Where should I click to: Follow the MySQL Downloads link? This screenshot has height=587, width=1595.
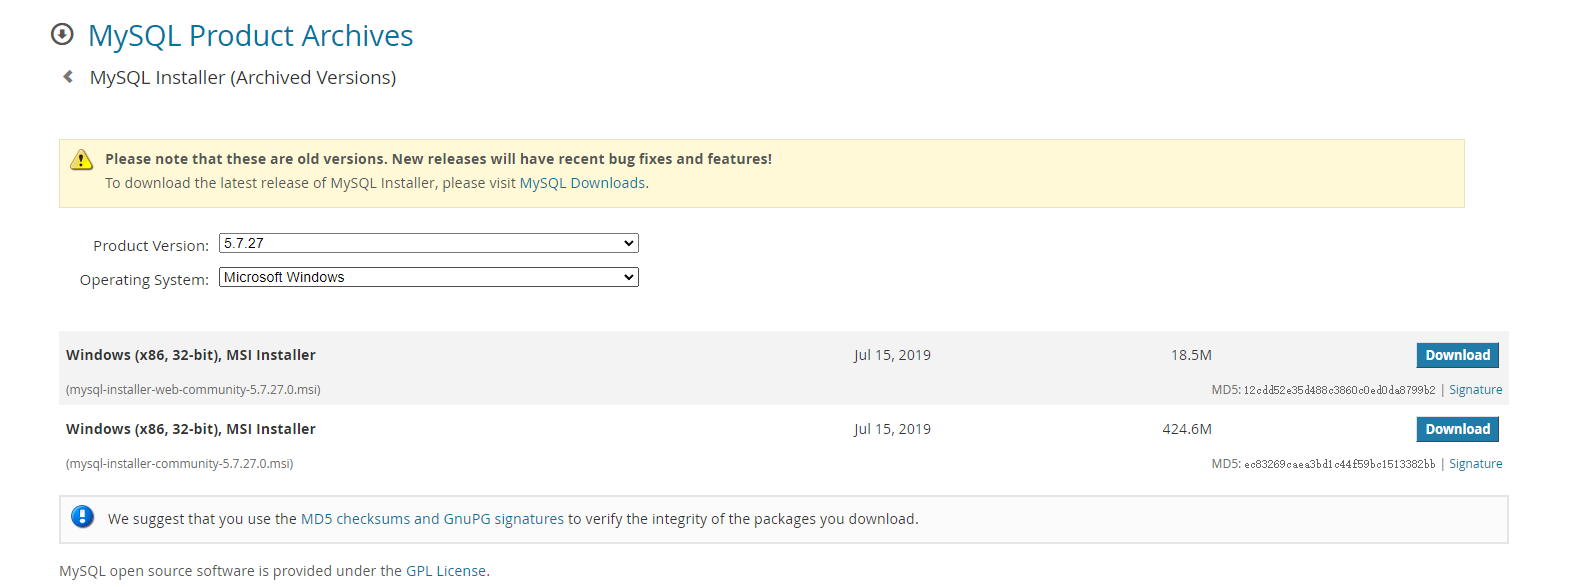[x=582, y=183]
